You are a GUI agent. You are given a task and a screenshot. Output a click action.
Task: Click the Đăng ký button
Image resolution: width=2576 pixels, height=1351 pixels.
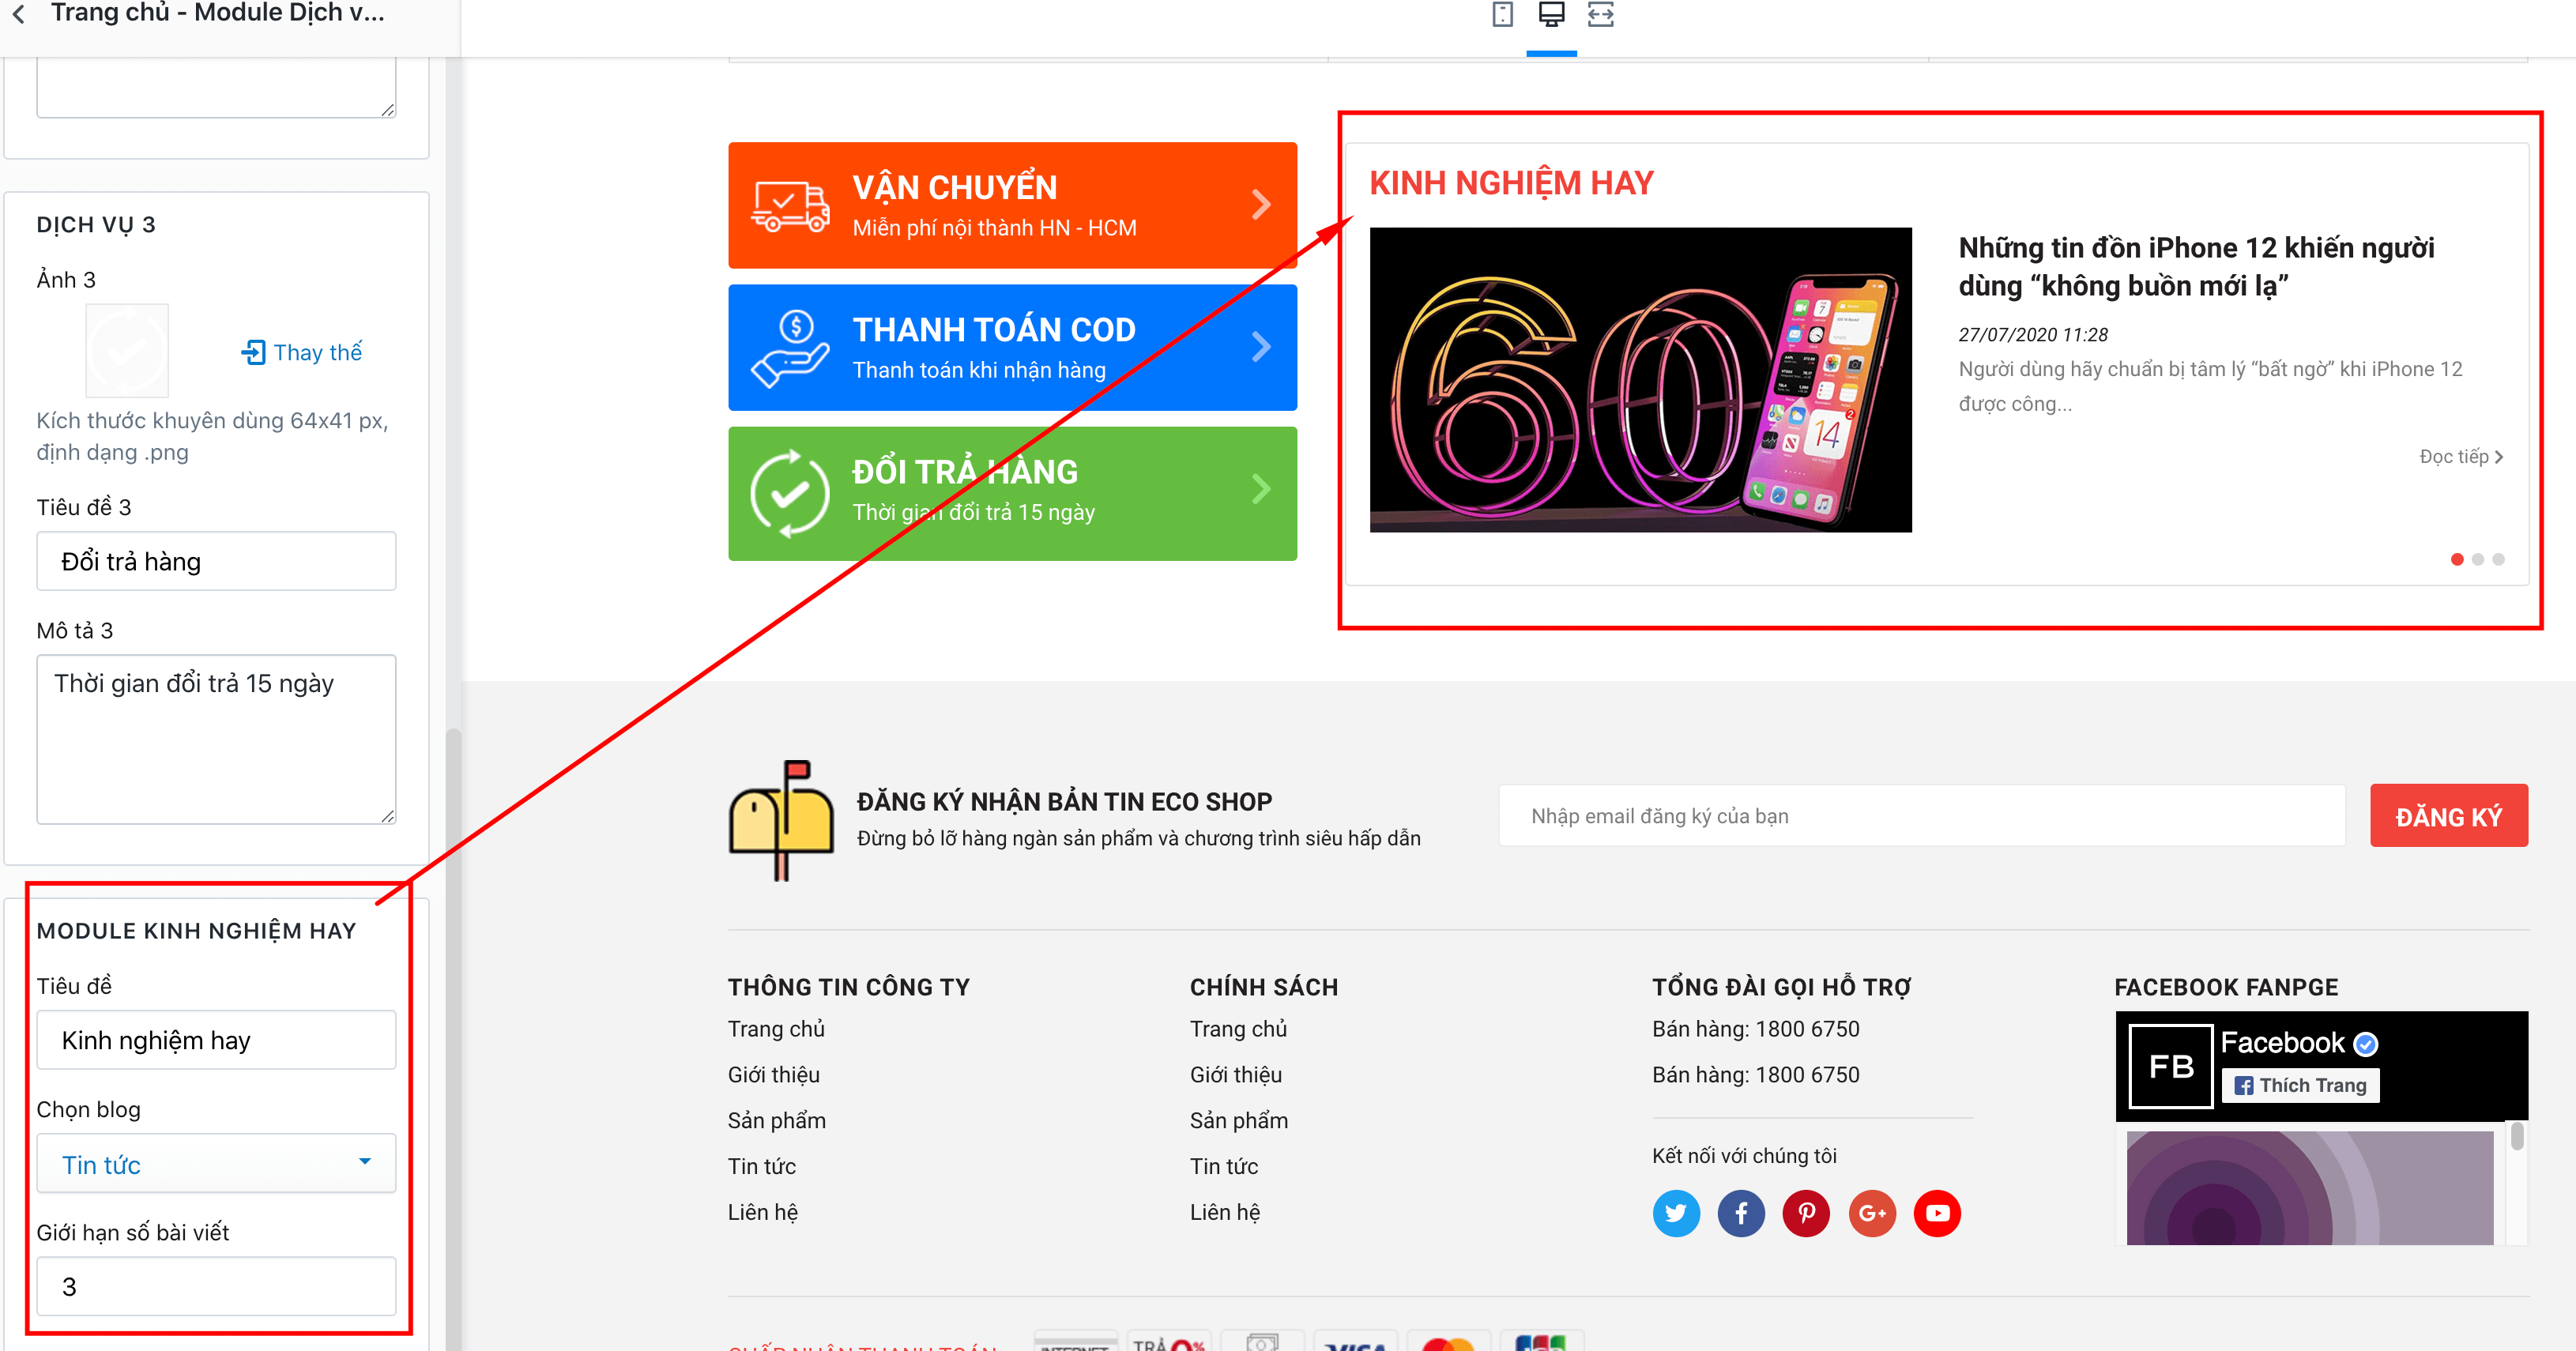click(x=2448, y=816)
